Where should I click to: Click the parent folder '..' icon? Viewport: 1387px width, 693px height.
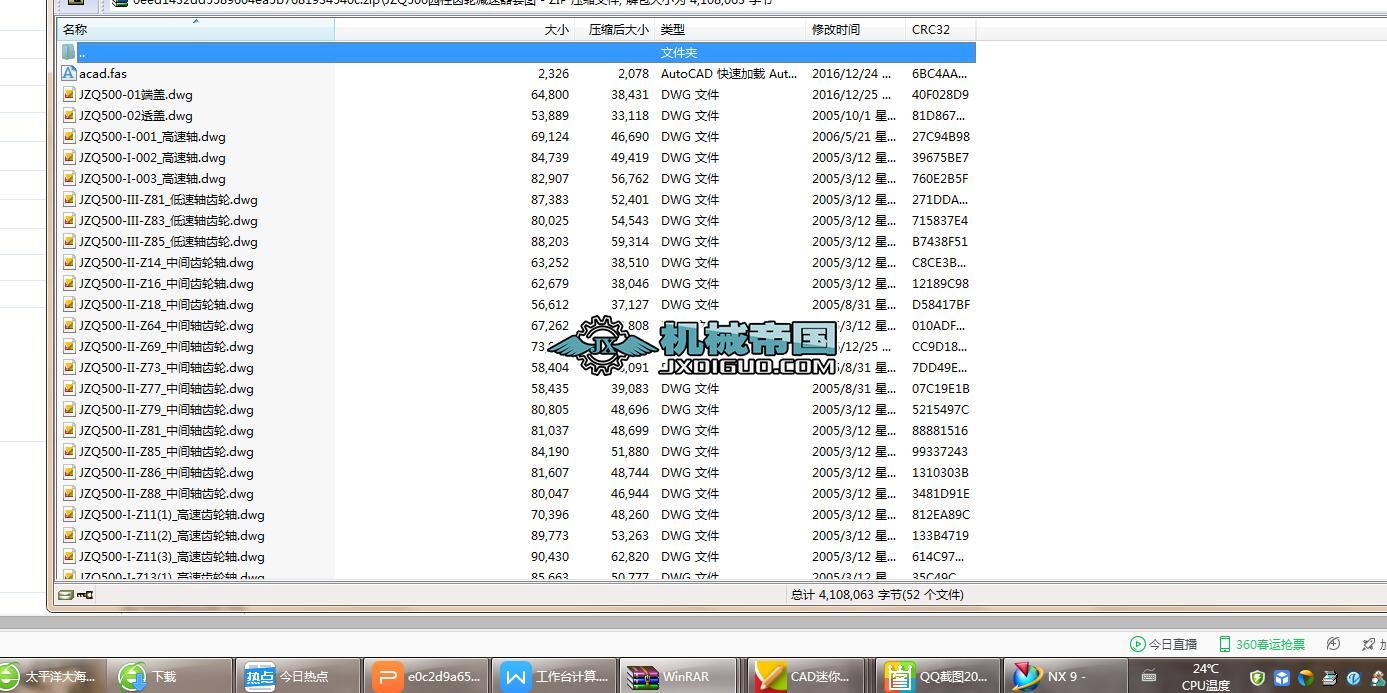point(69,52)
